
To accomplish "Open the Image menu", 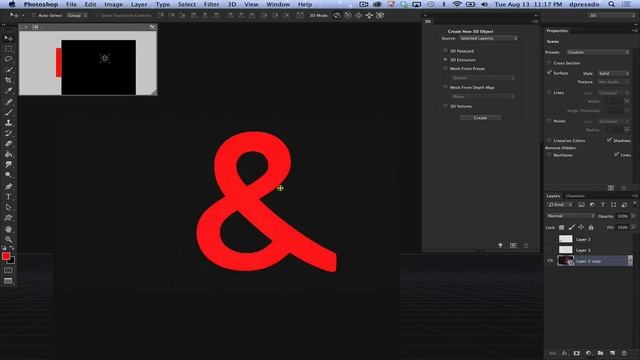I will coord(113,4).
